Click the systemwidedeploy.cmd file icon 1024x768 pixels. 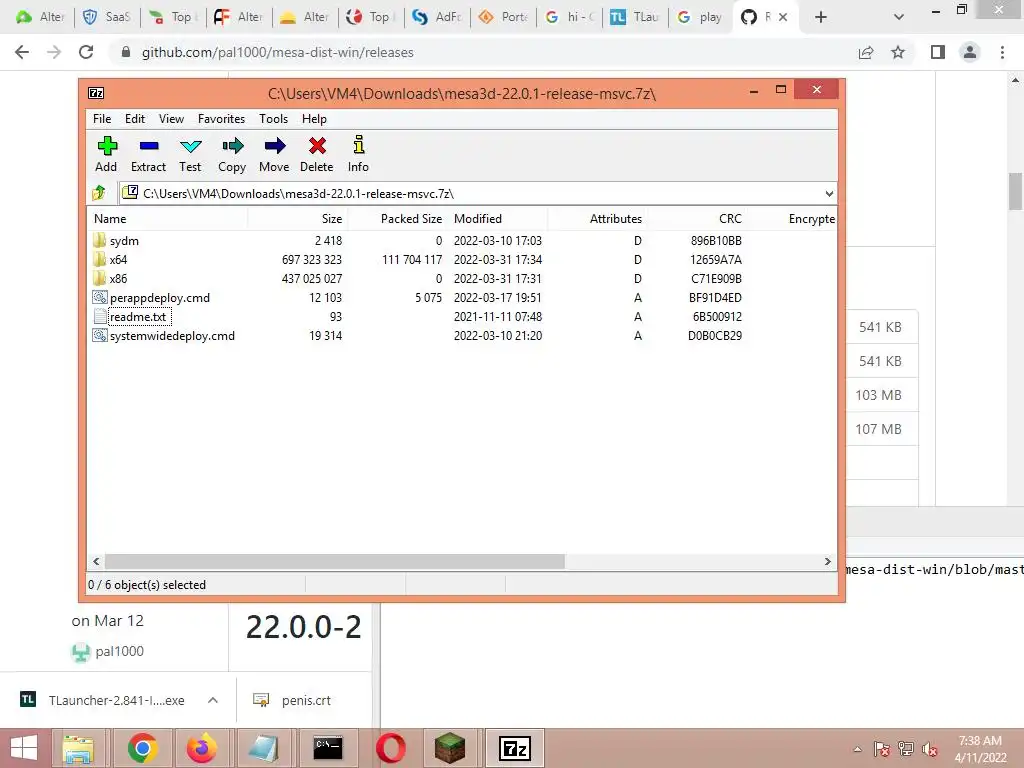(99, 335)
